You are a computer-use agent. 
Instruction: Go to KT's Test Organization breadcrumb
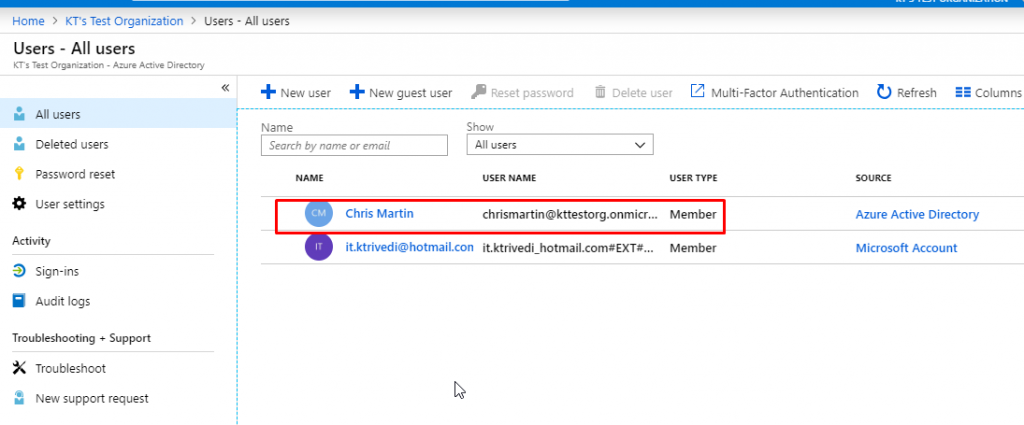click(123, 21)
